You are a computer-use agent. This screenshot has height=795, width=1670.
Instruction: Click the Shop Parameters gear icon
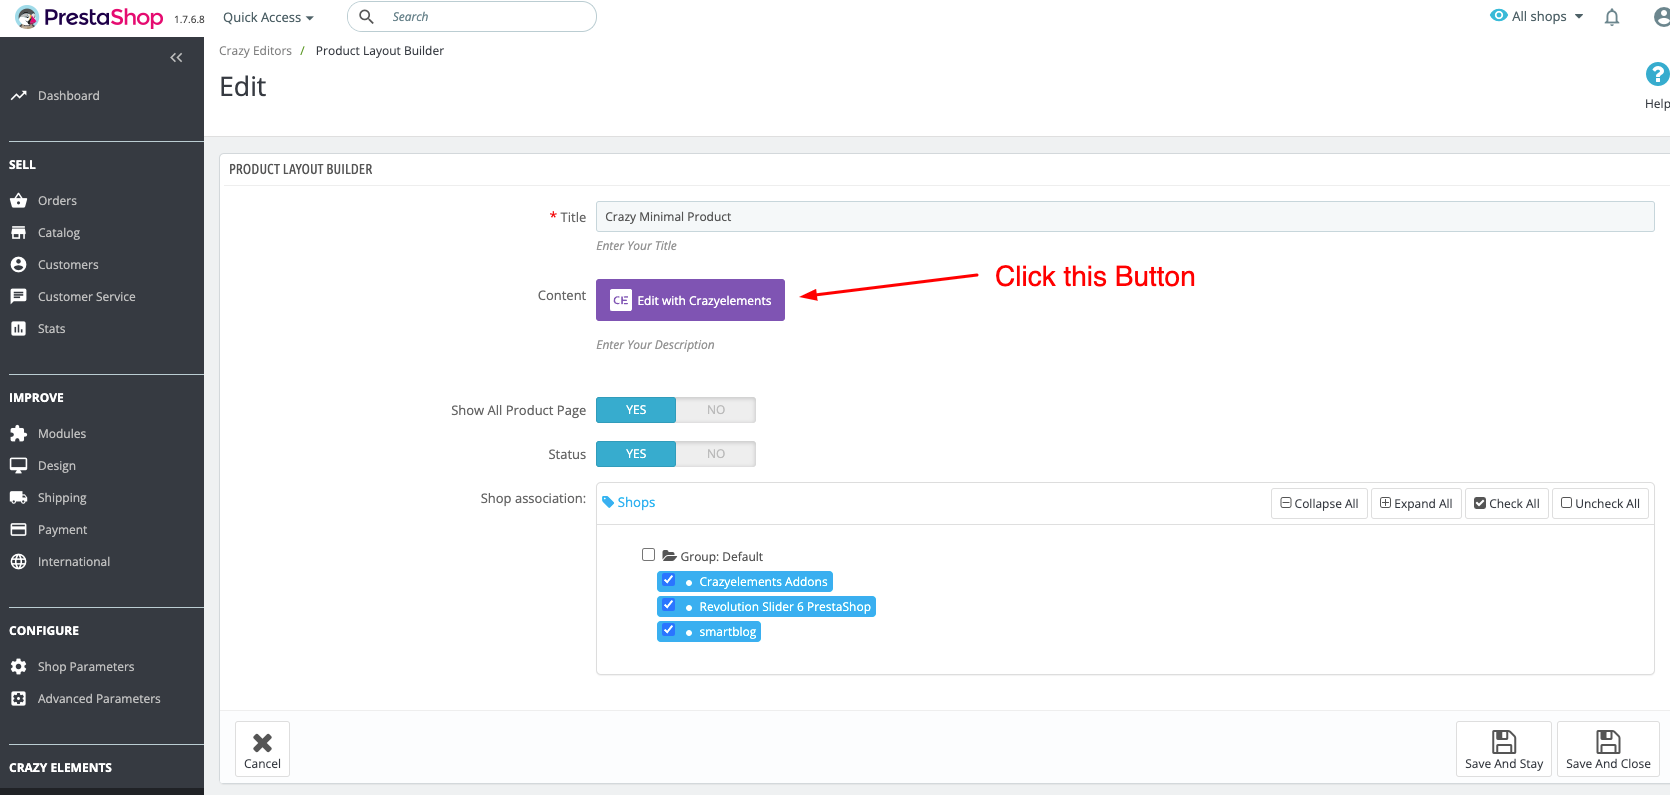coord(18,667)
